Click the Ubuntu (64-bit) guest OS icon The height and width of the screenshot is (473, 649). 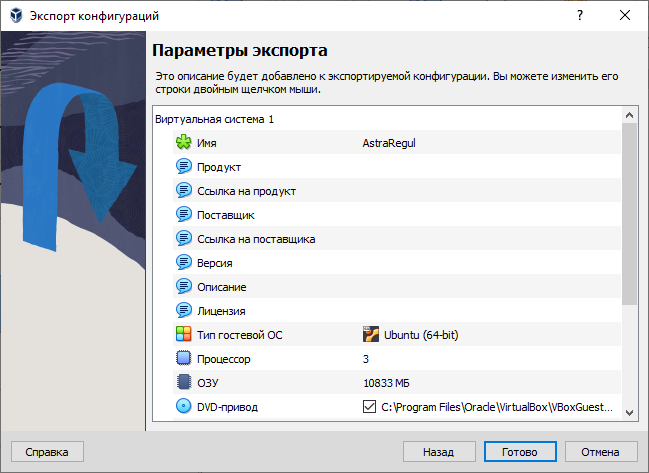coord(370,335)
